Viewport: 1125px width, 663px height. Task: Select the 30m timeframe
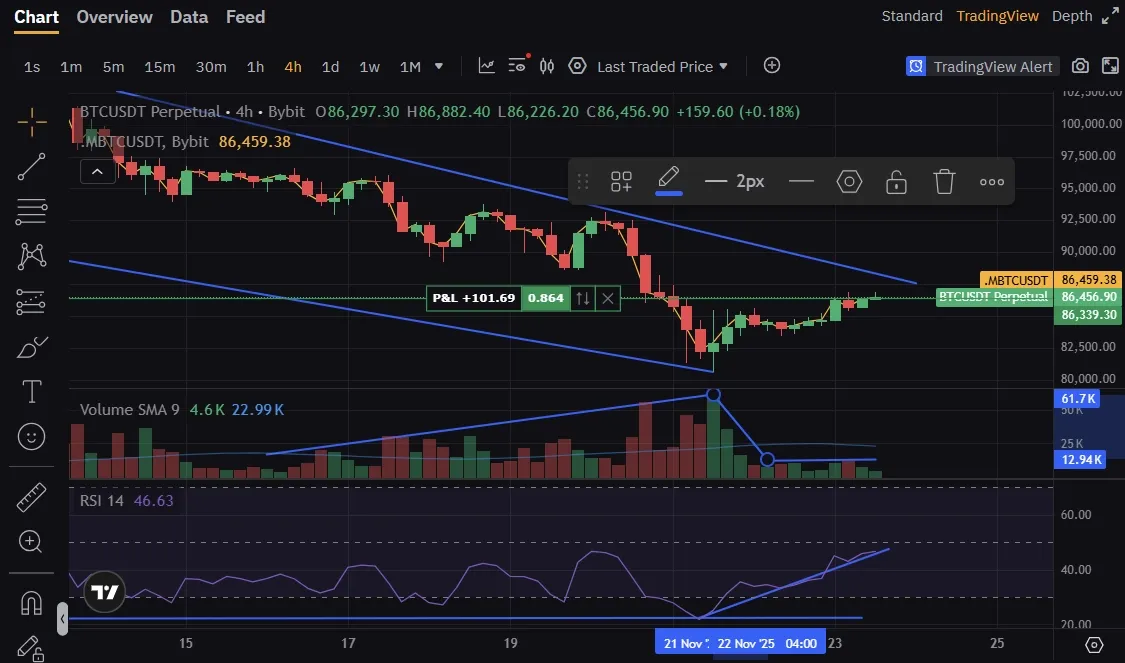click(211, 67)
